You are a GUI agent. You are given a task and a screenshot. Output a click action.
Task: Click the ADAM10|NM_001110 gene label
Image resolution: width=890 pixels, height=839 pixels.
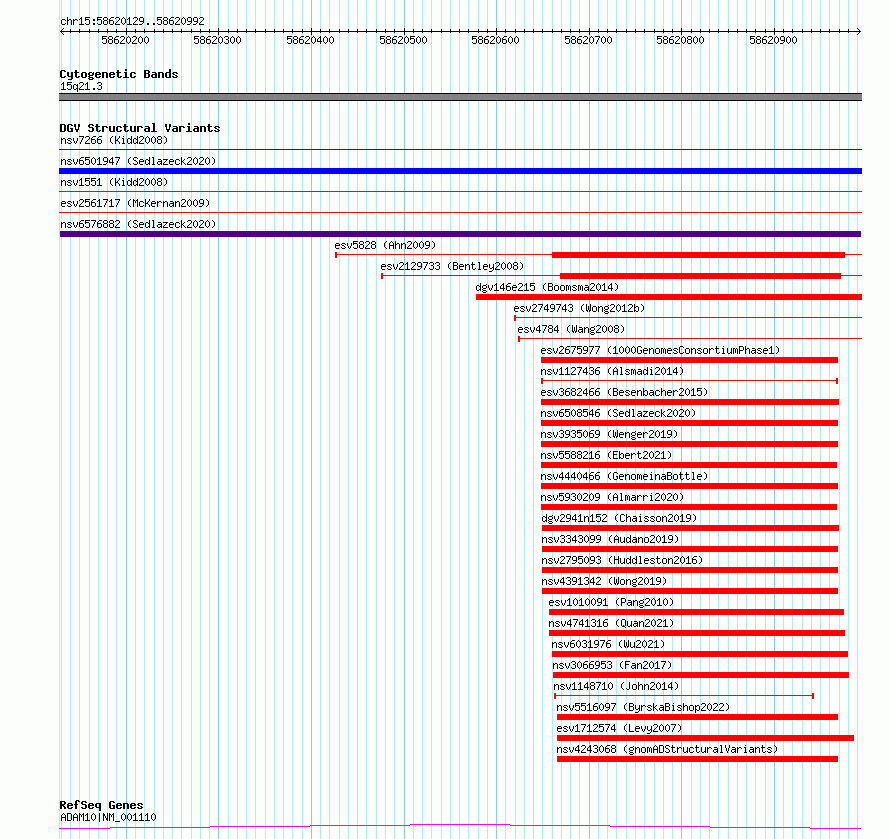(x=108, y=817)
